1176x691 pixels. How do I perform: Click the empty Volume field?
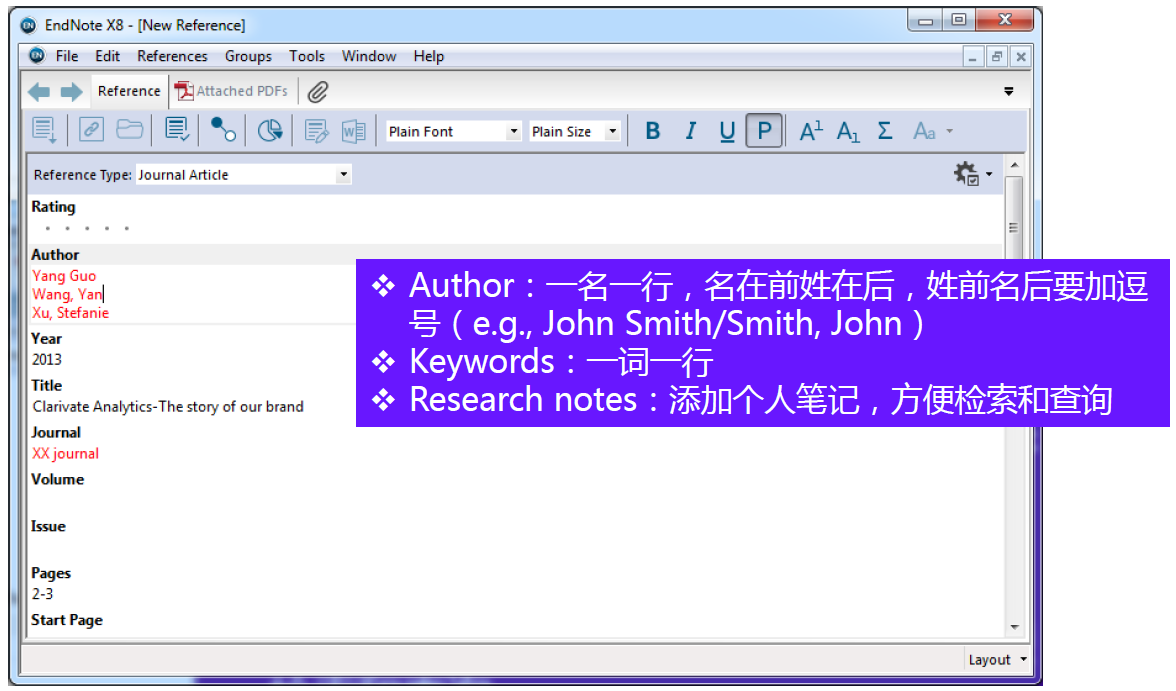click(514, 500)
